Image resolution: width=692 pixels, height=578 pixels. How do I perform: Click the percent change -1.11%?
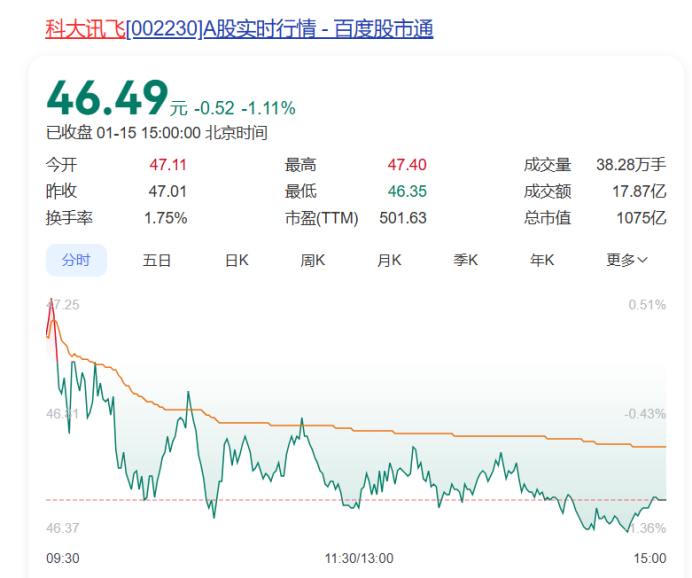268,108
